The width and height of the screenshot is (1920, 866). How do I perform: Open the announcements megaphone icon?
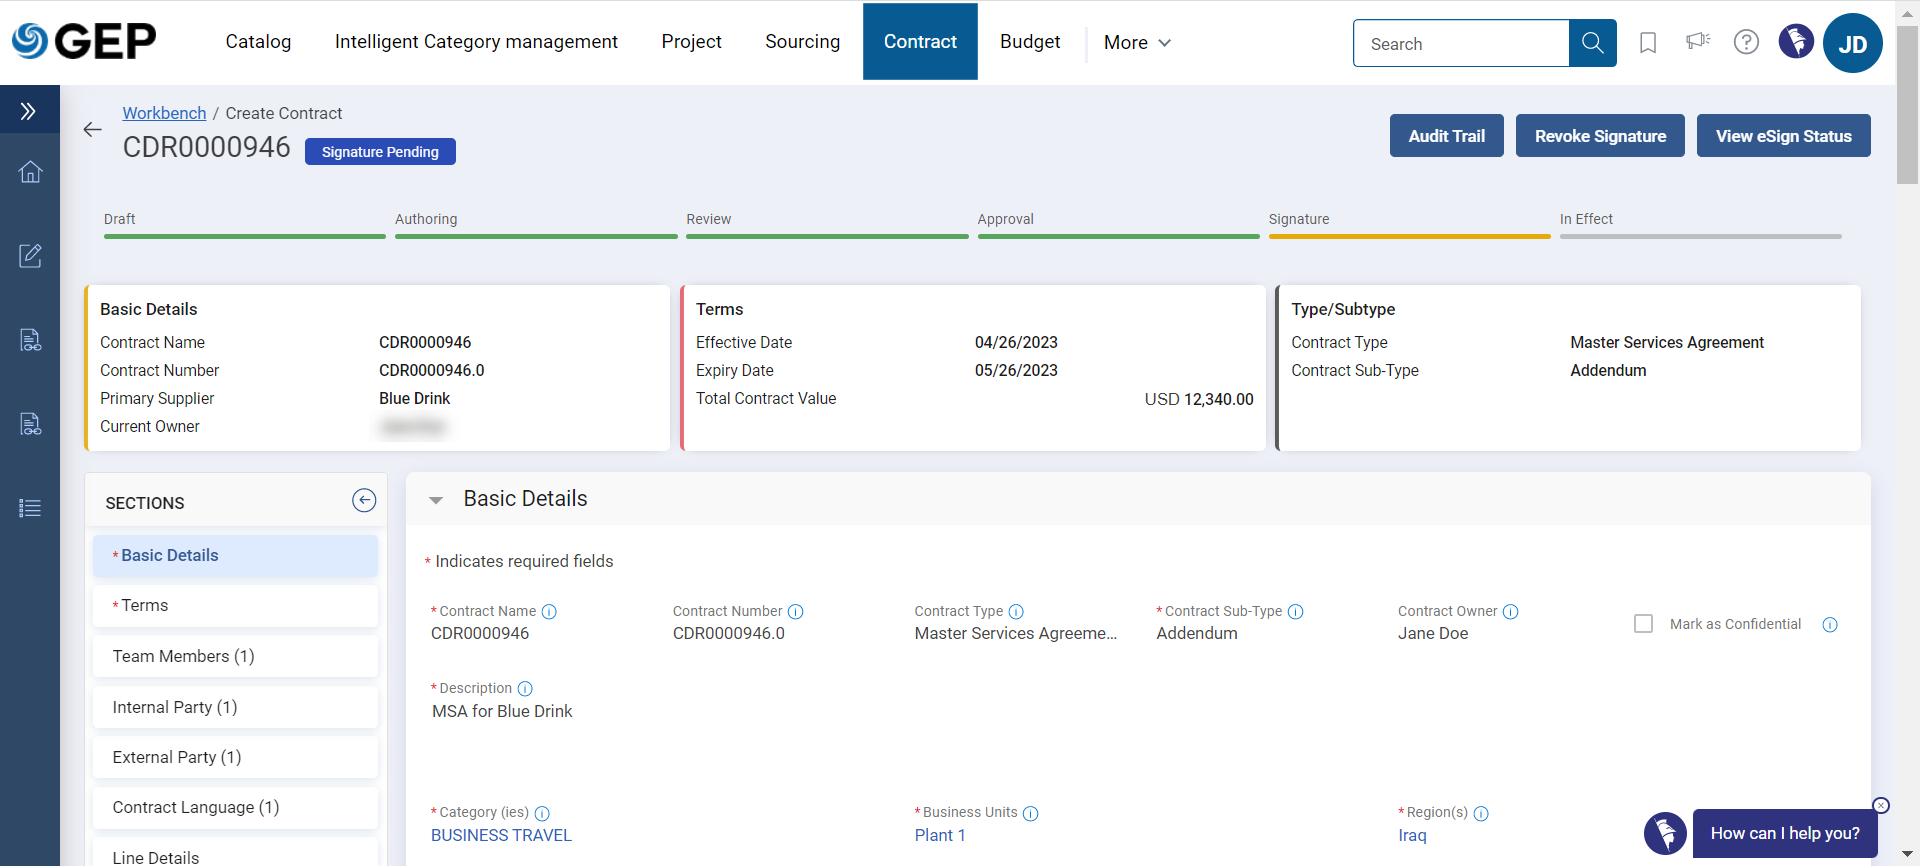pos(1697,42)
